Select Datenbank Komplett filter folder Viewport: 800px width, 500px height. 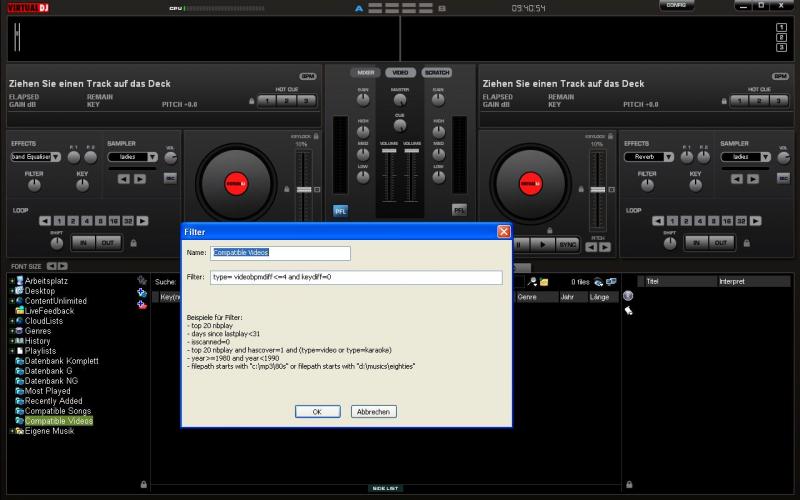tap(62, 361)
